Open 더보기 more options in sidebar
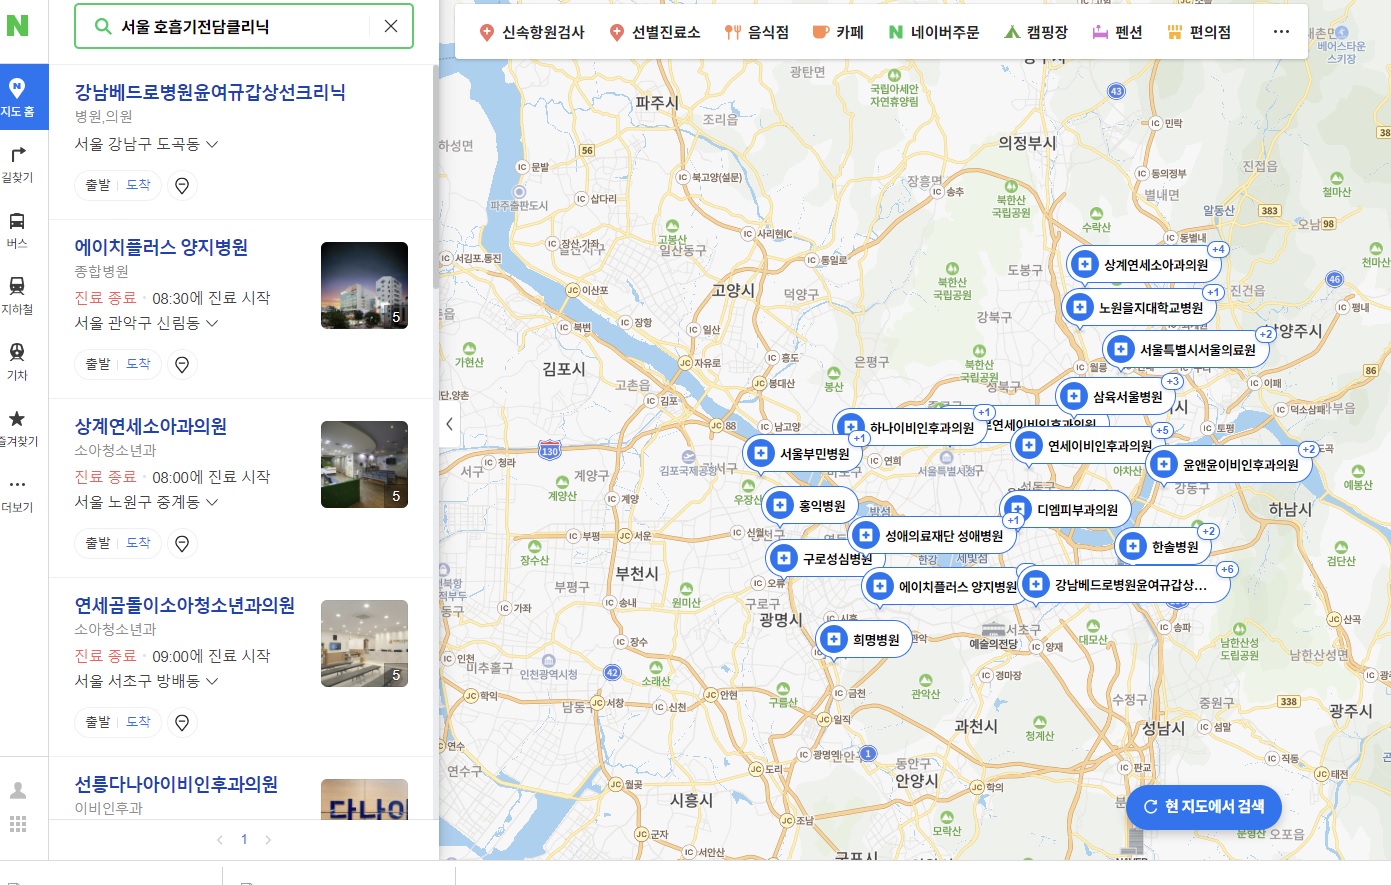This screenshot has height=885, width=1391. coord(17,494)
